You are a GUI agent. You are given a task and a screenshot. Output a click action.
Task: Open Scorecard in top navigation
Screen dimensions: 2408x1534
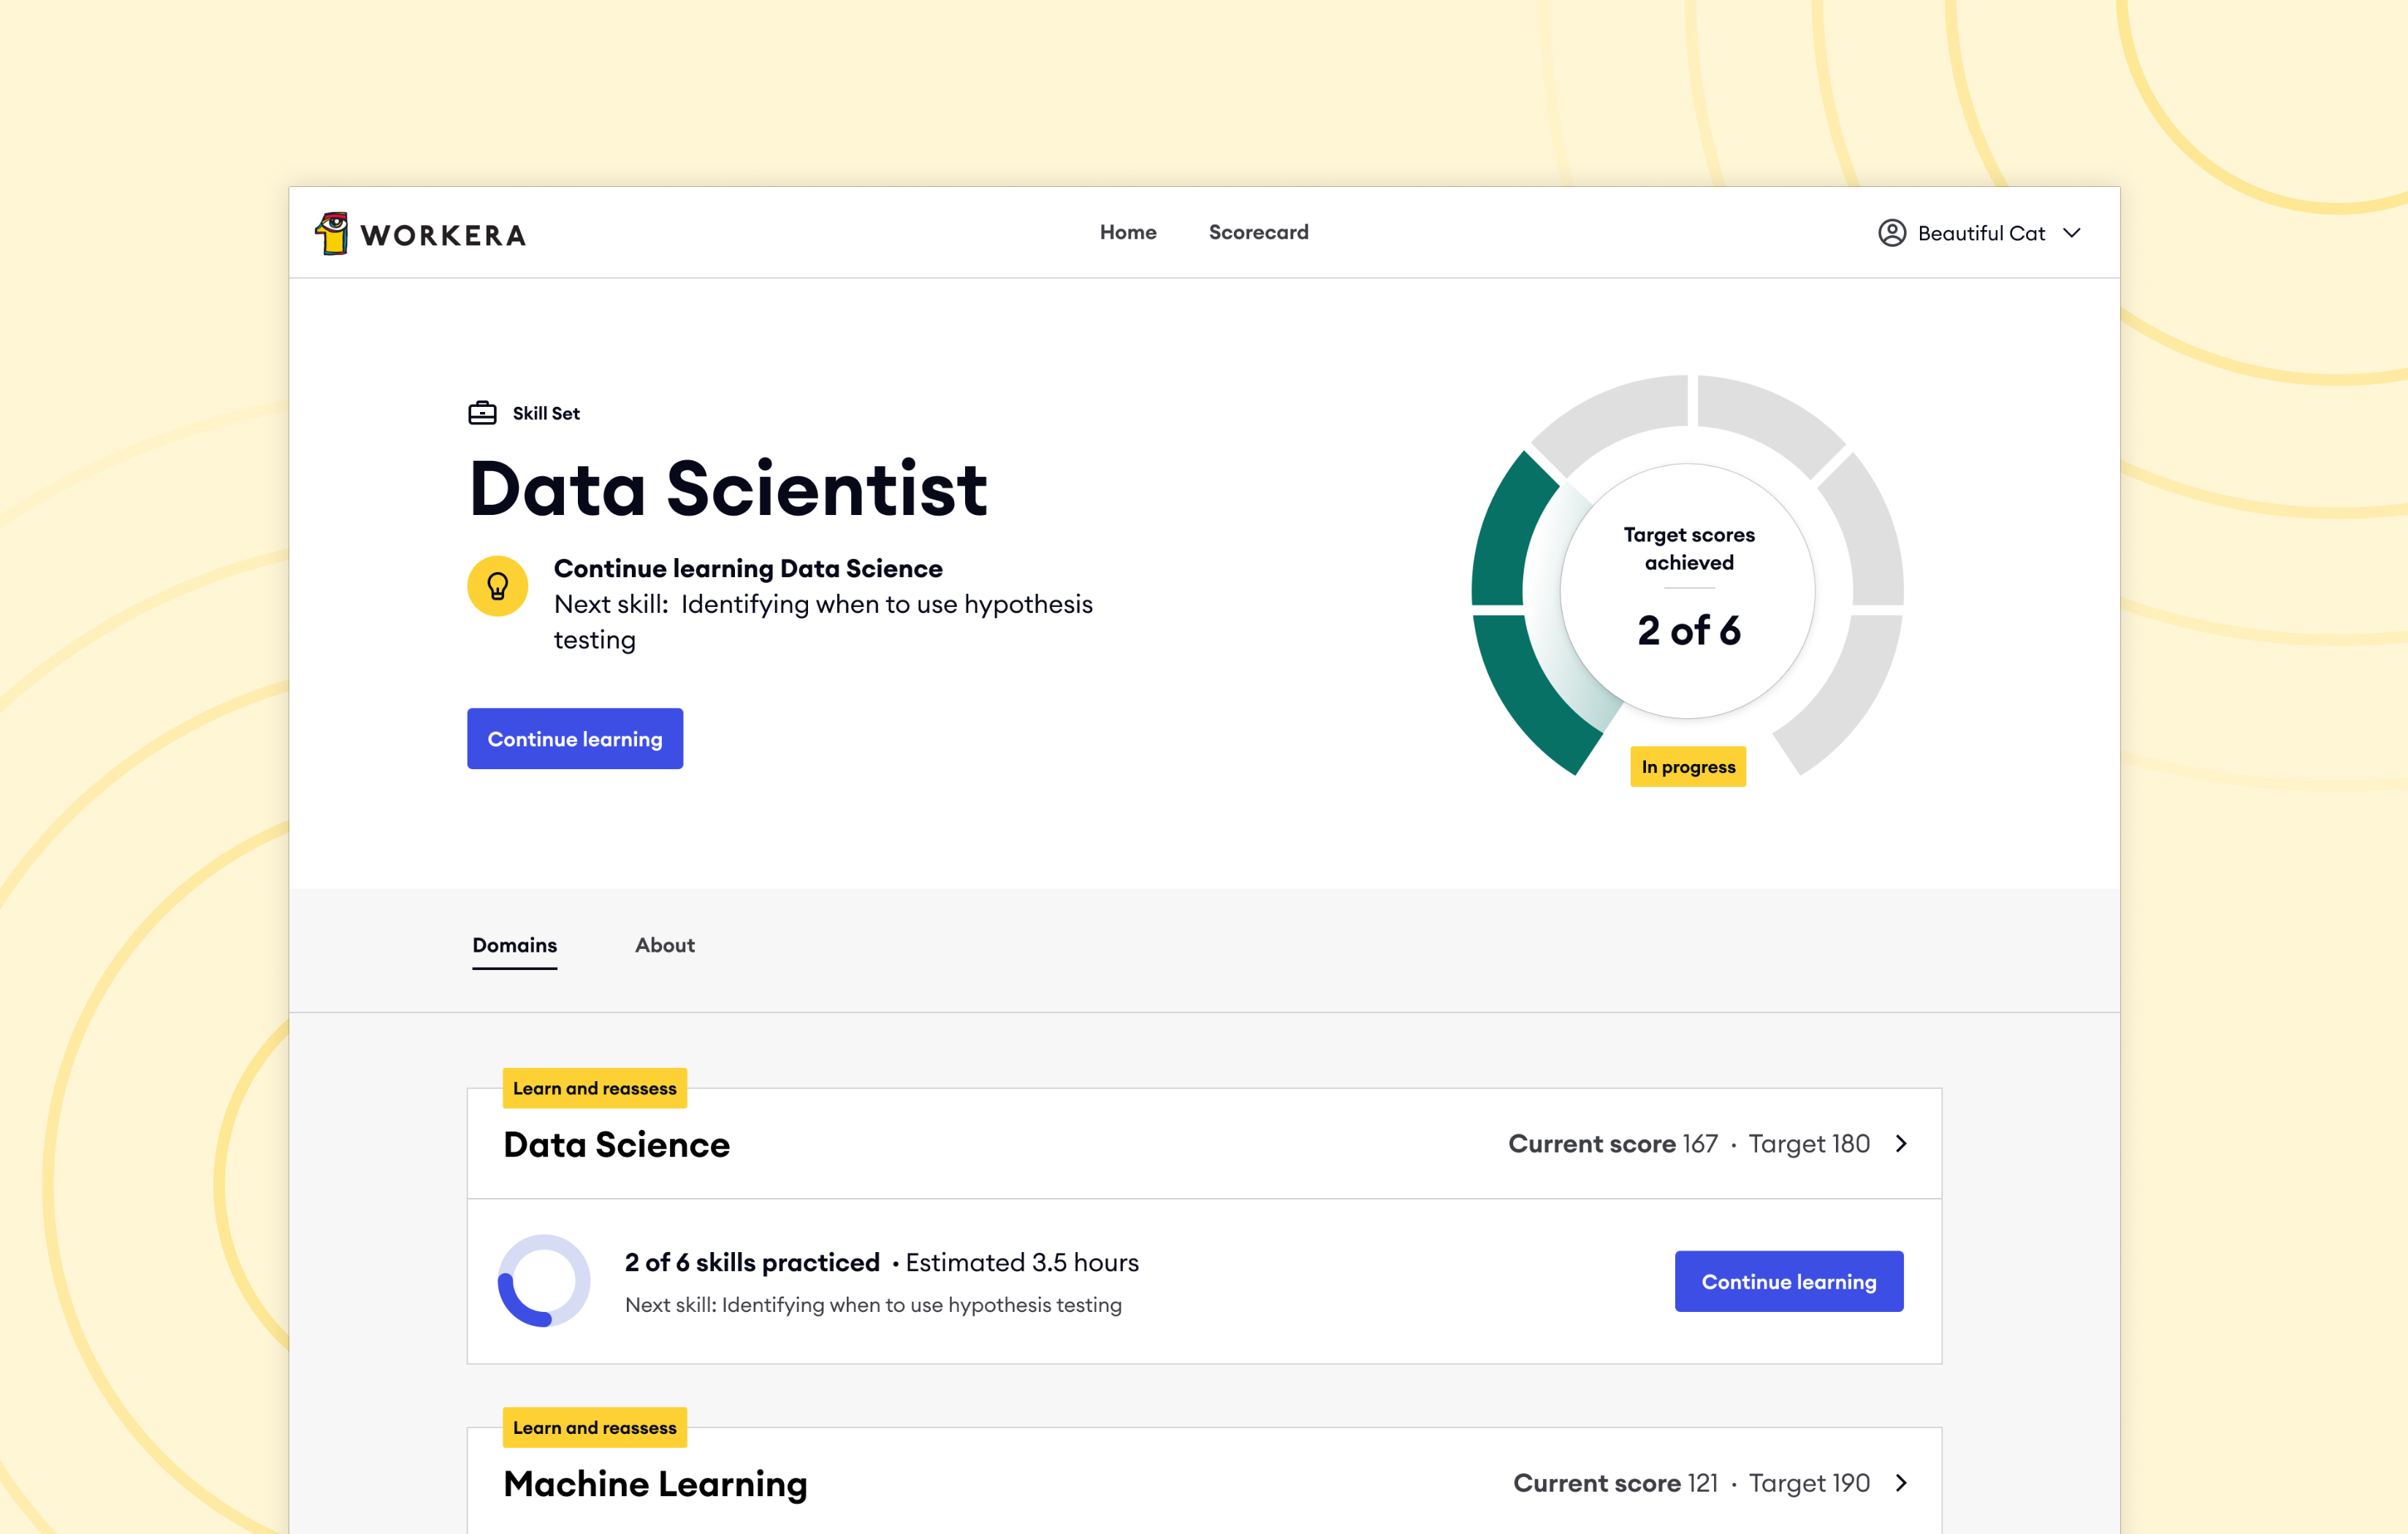click(x=1258, y=232)
